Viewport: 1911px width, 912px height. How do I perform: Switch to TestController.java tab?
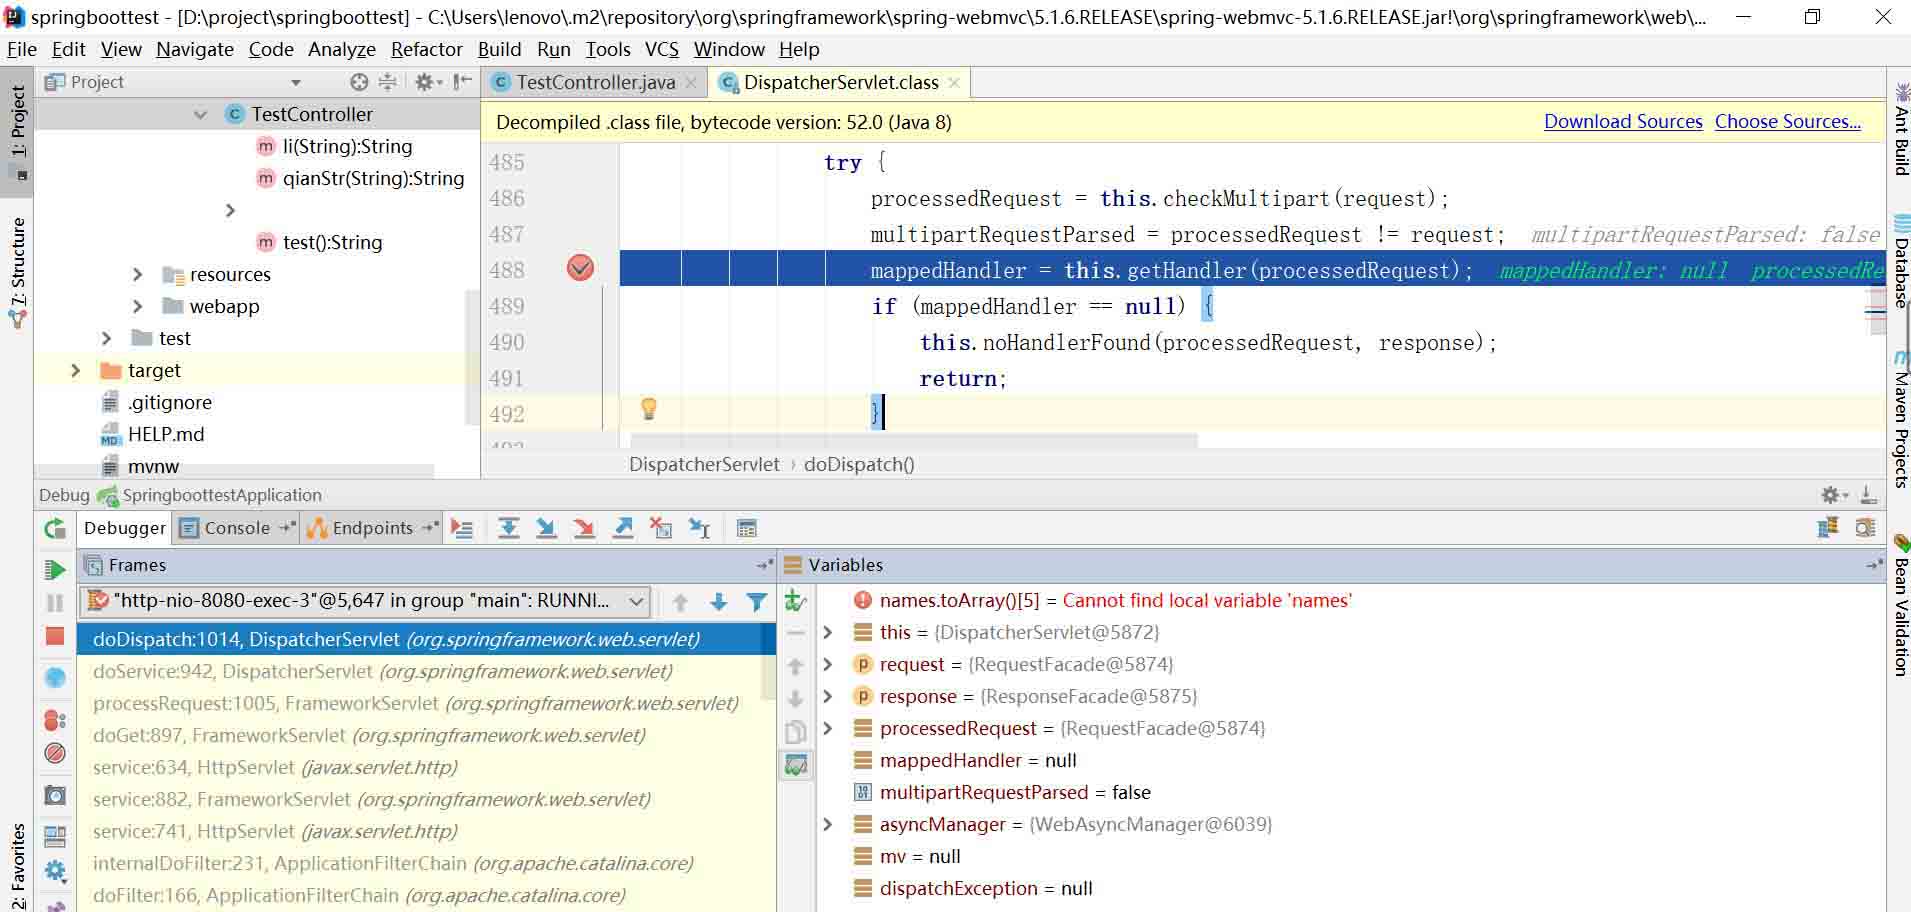click(x=595, y=82)
